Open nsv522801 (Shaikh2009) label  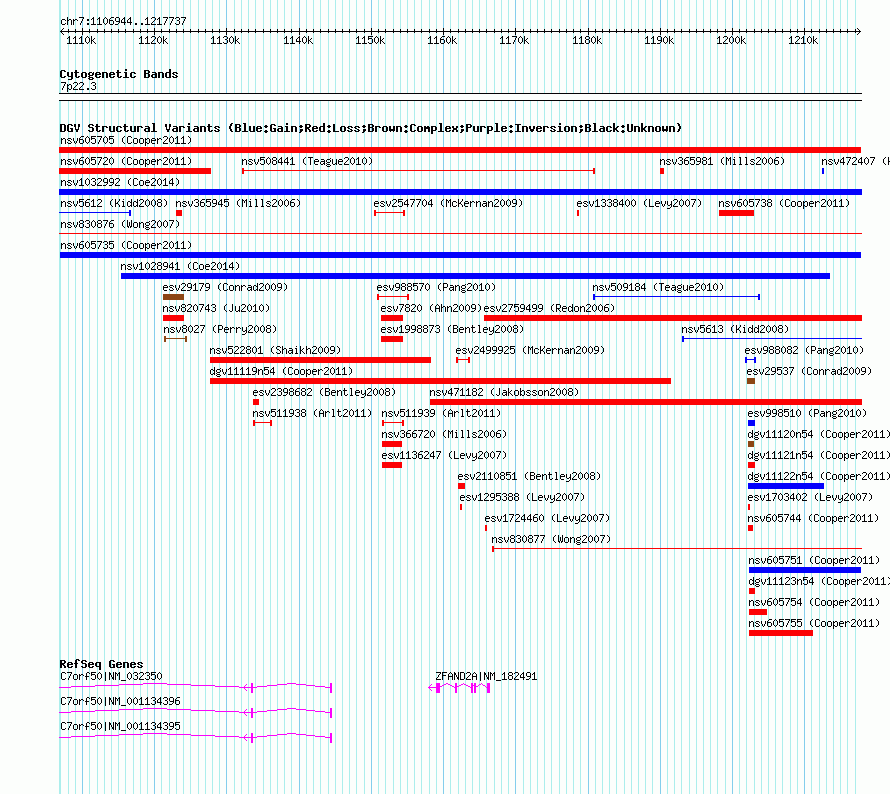[x=275, y=350]
